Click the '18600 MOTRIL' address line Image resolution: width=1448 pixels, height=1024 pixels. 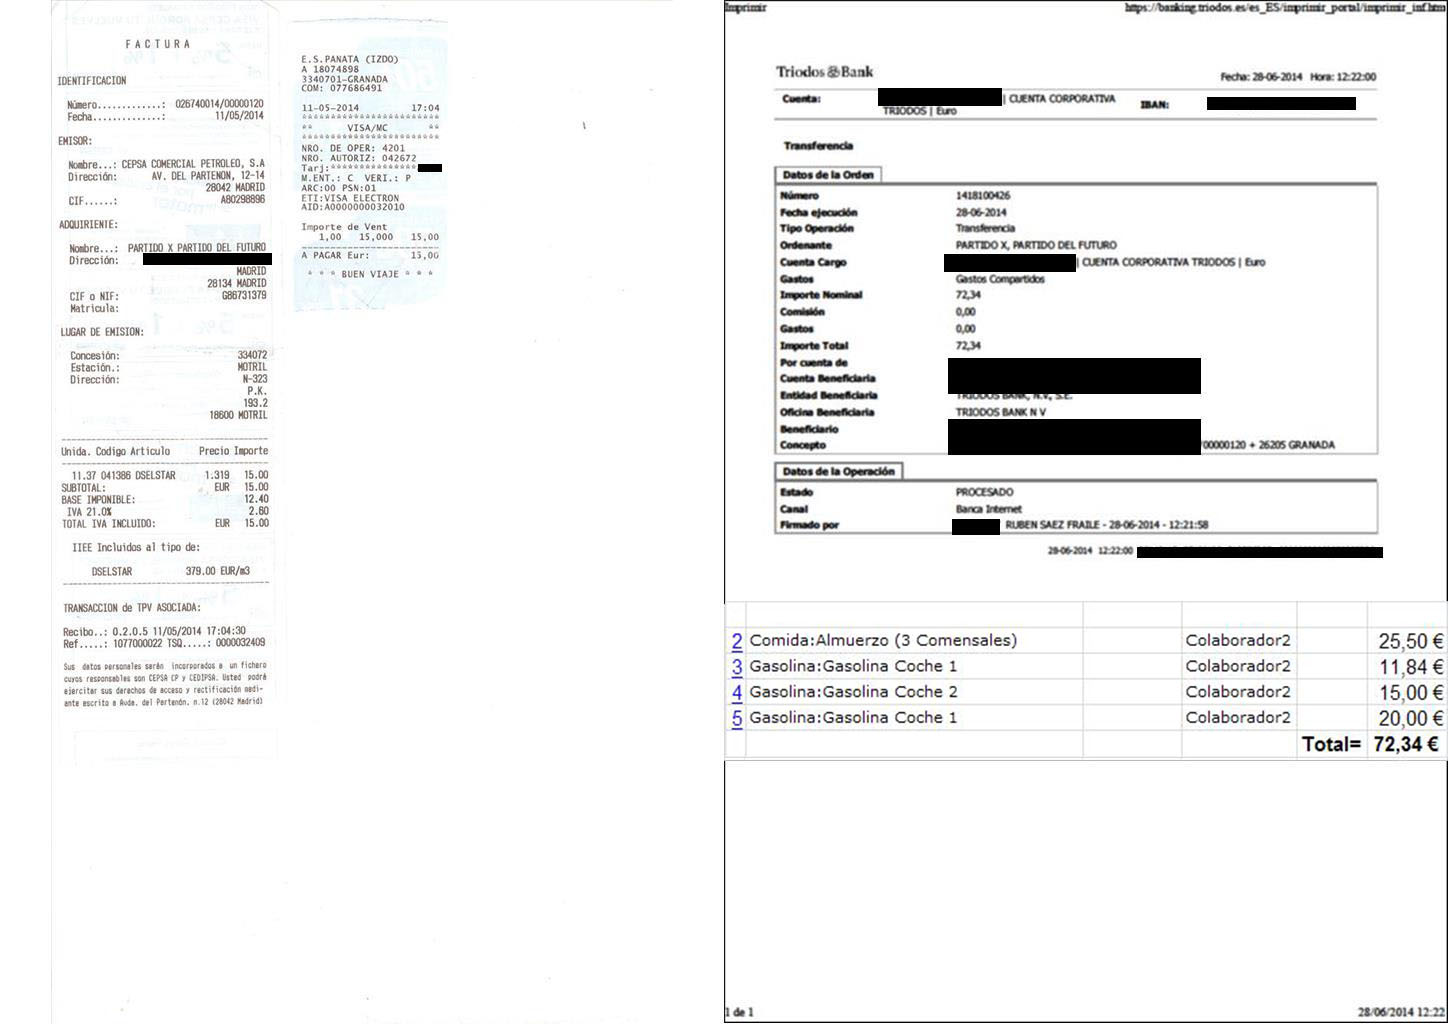tap(238, 415)
